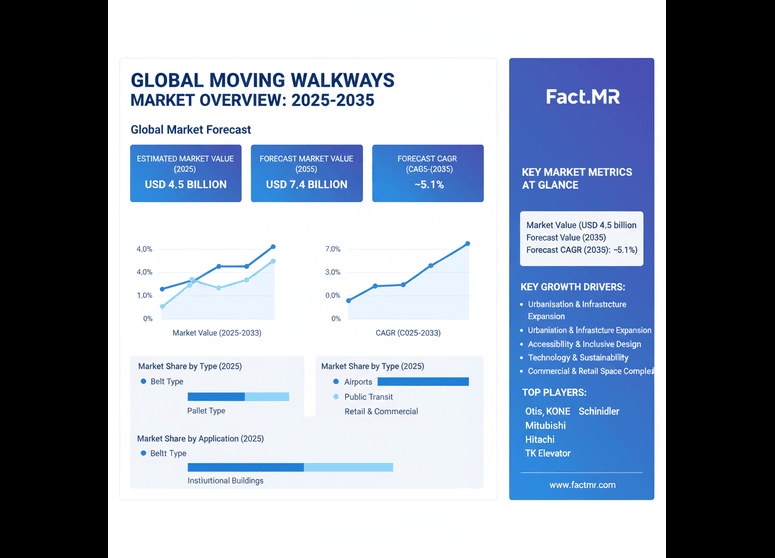Click the Market Value (2025-2033) line chart
The image size is (775, 558).
pos(217,283)
